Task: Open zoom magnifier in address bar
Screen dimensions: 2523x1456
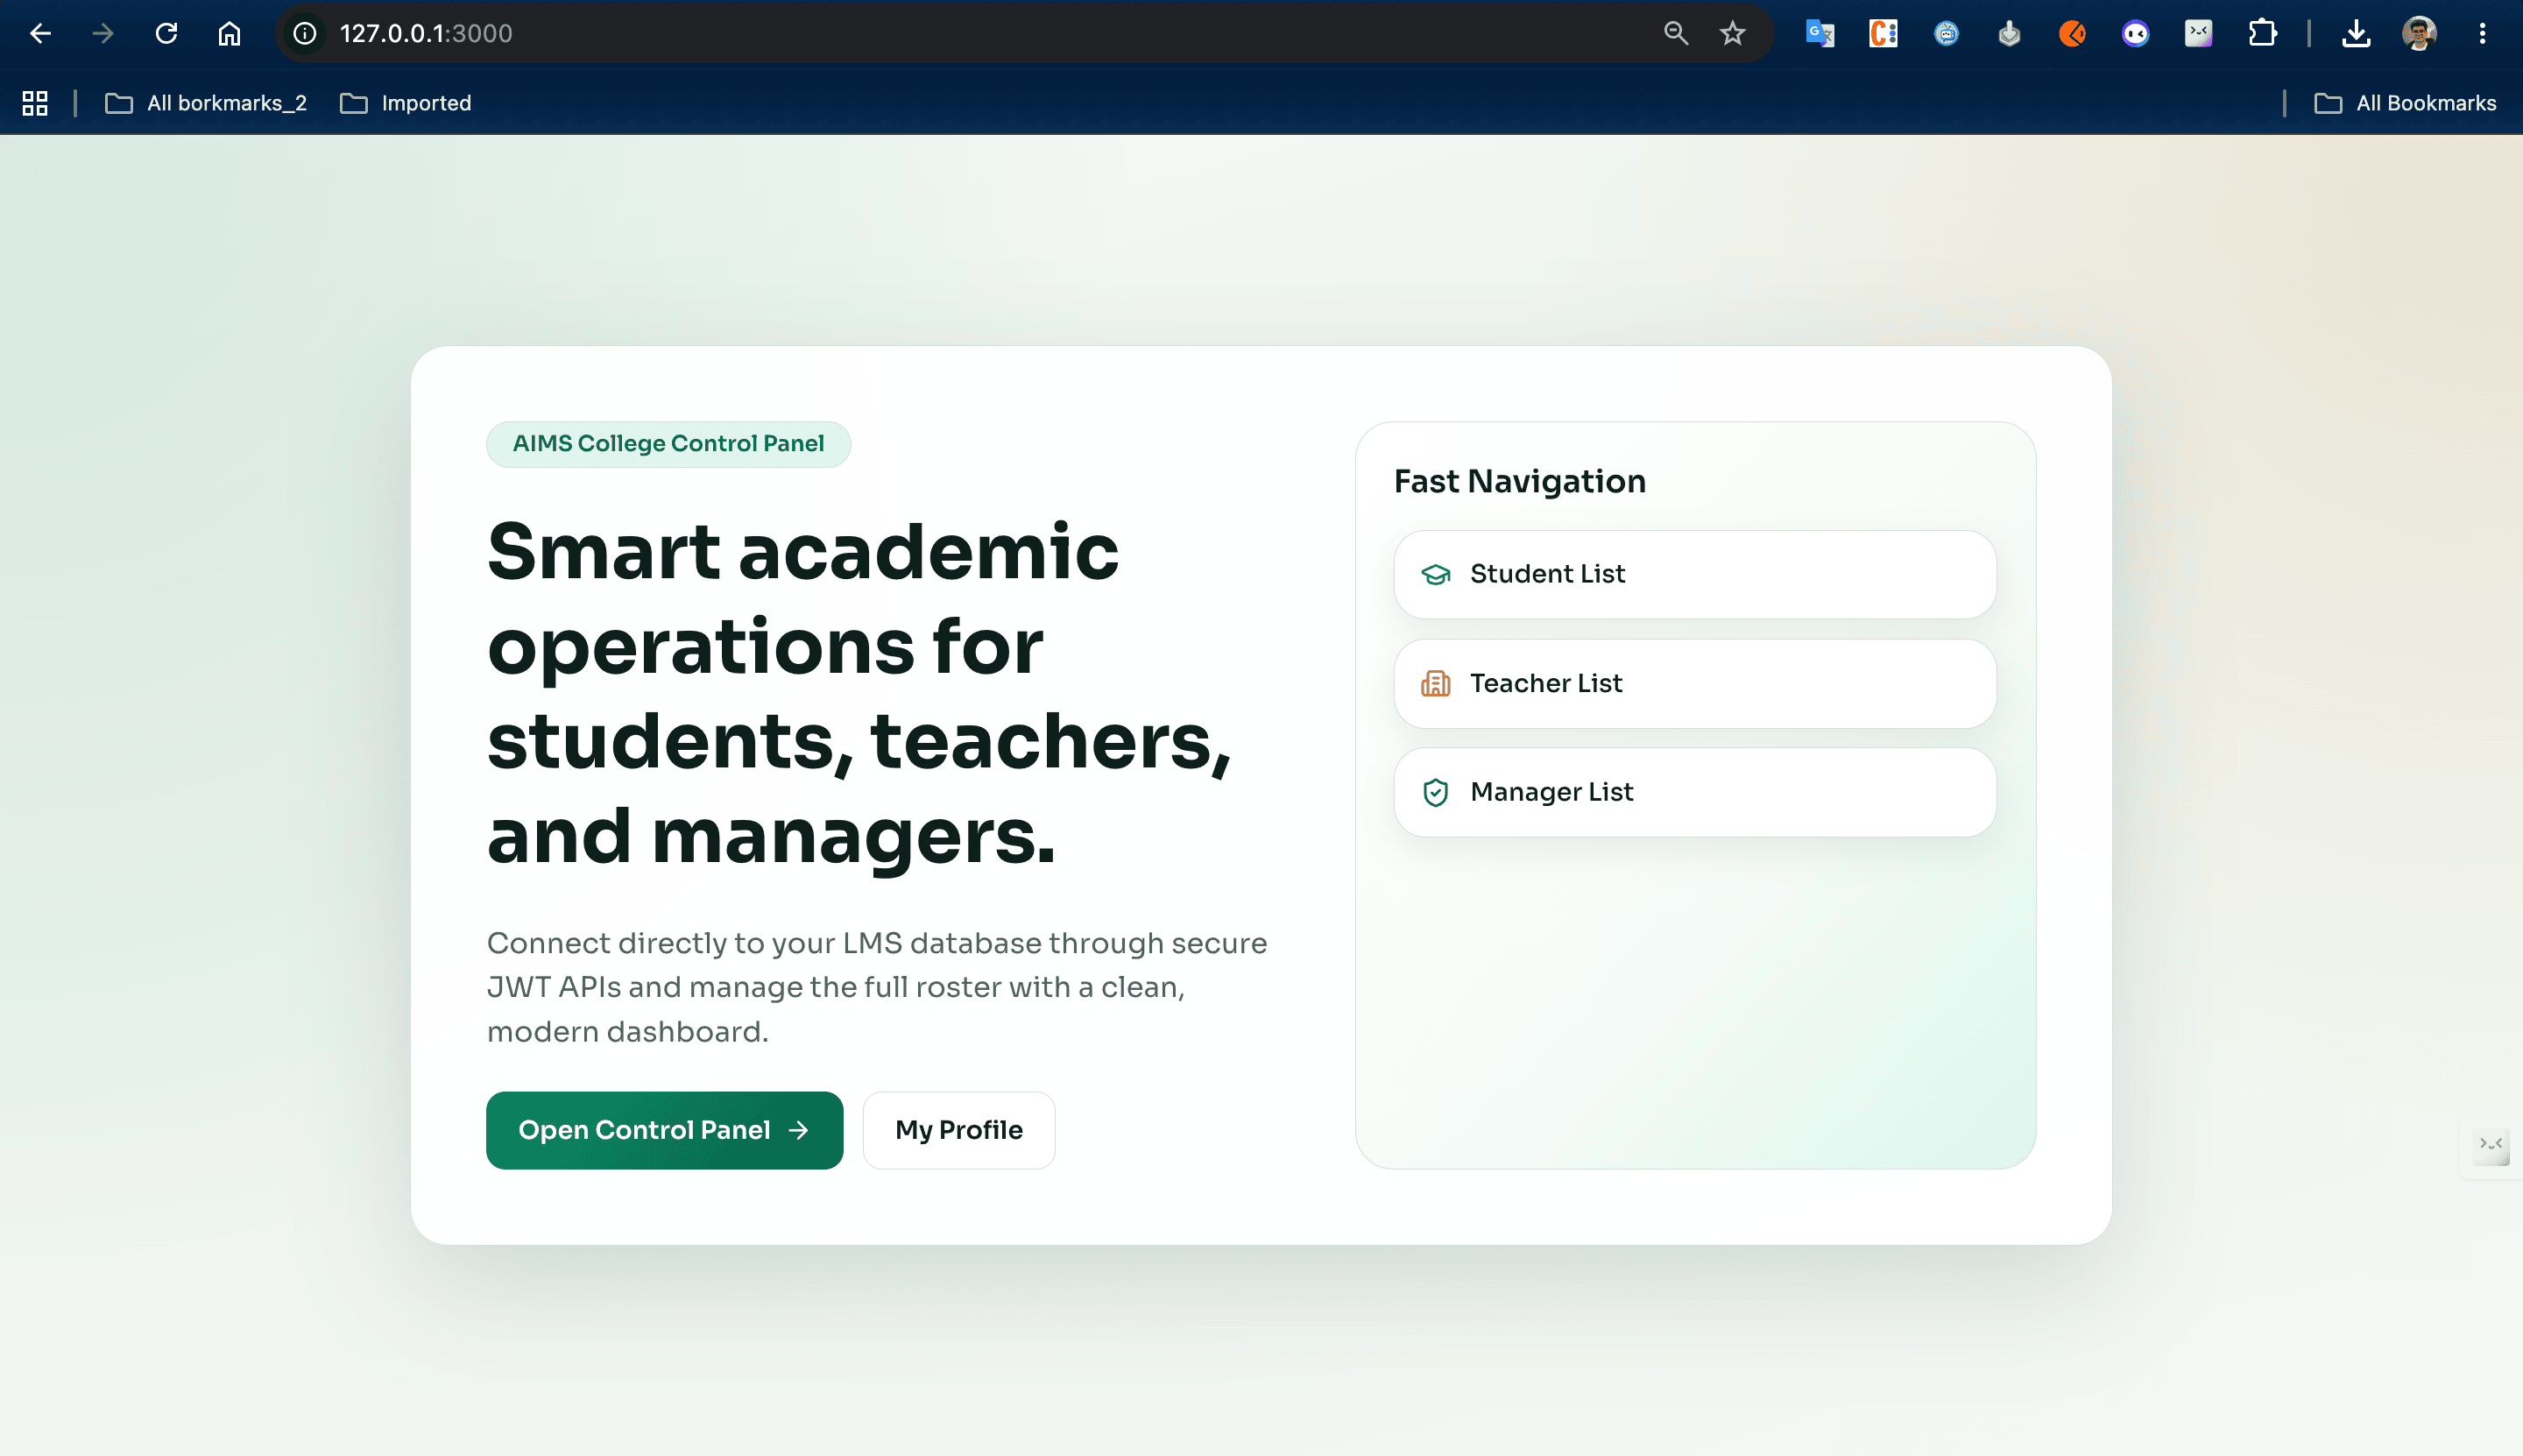Action: coord(1676,33)
